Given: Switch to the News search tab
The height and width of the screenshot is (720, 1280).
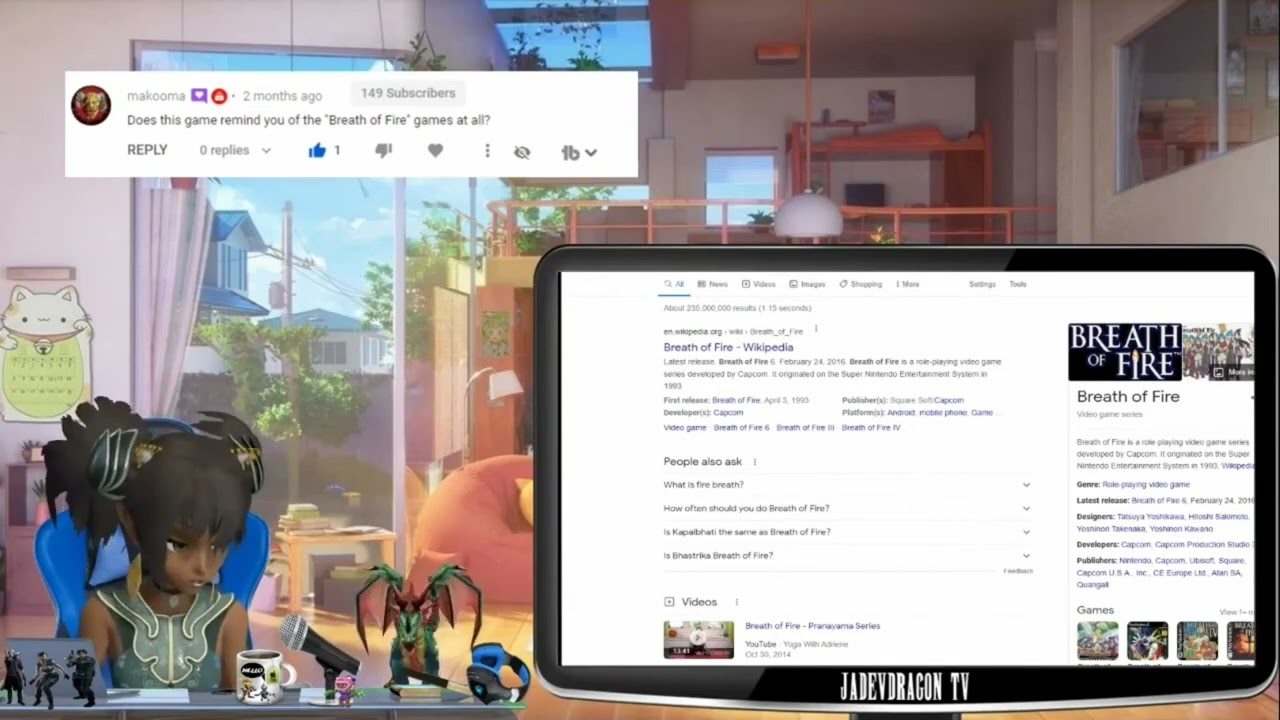Looking at the screenshot, I should [713, 284].
